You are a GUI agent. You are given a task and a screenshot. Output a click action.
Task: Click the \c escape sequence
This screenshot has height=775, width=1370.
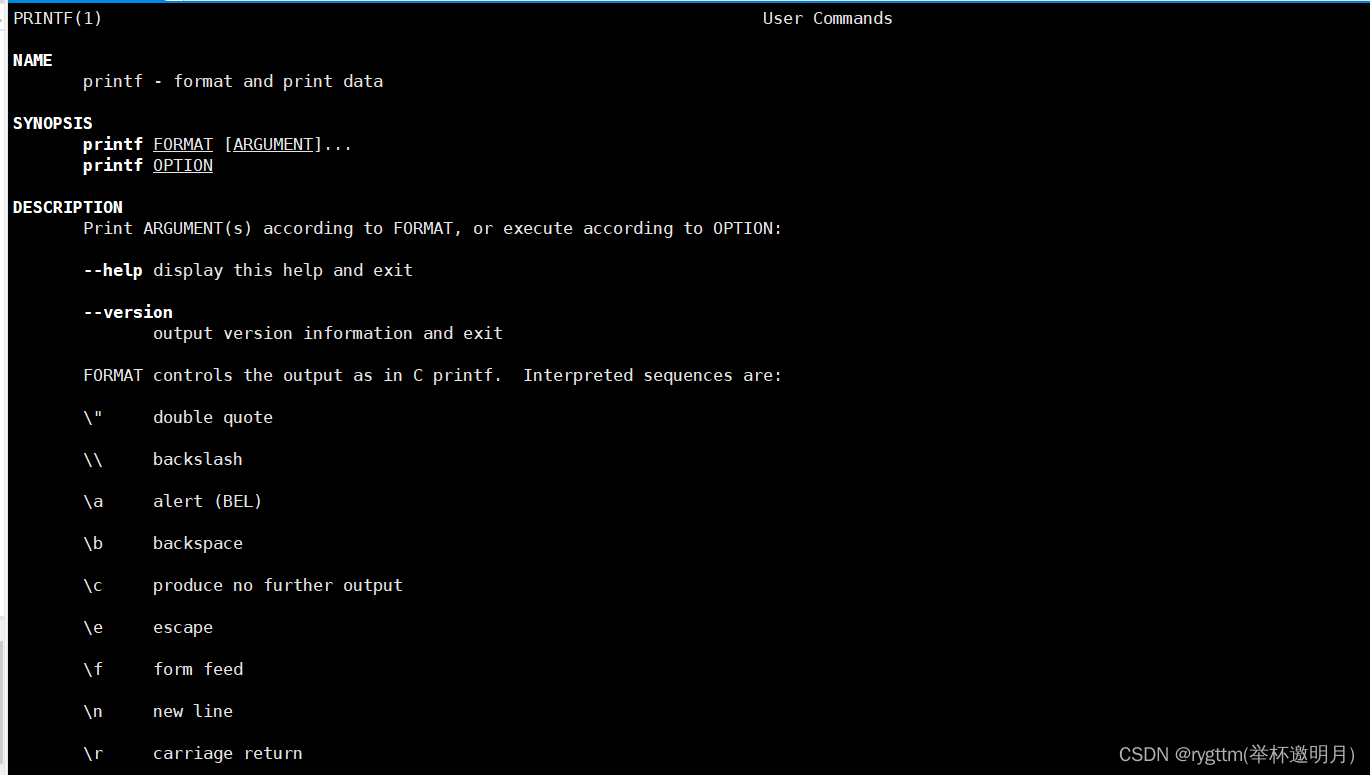(93, 585)
